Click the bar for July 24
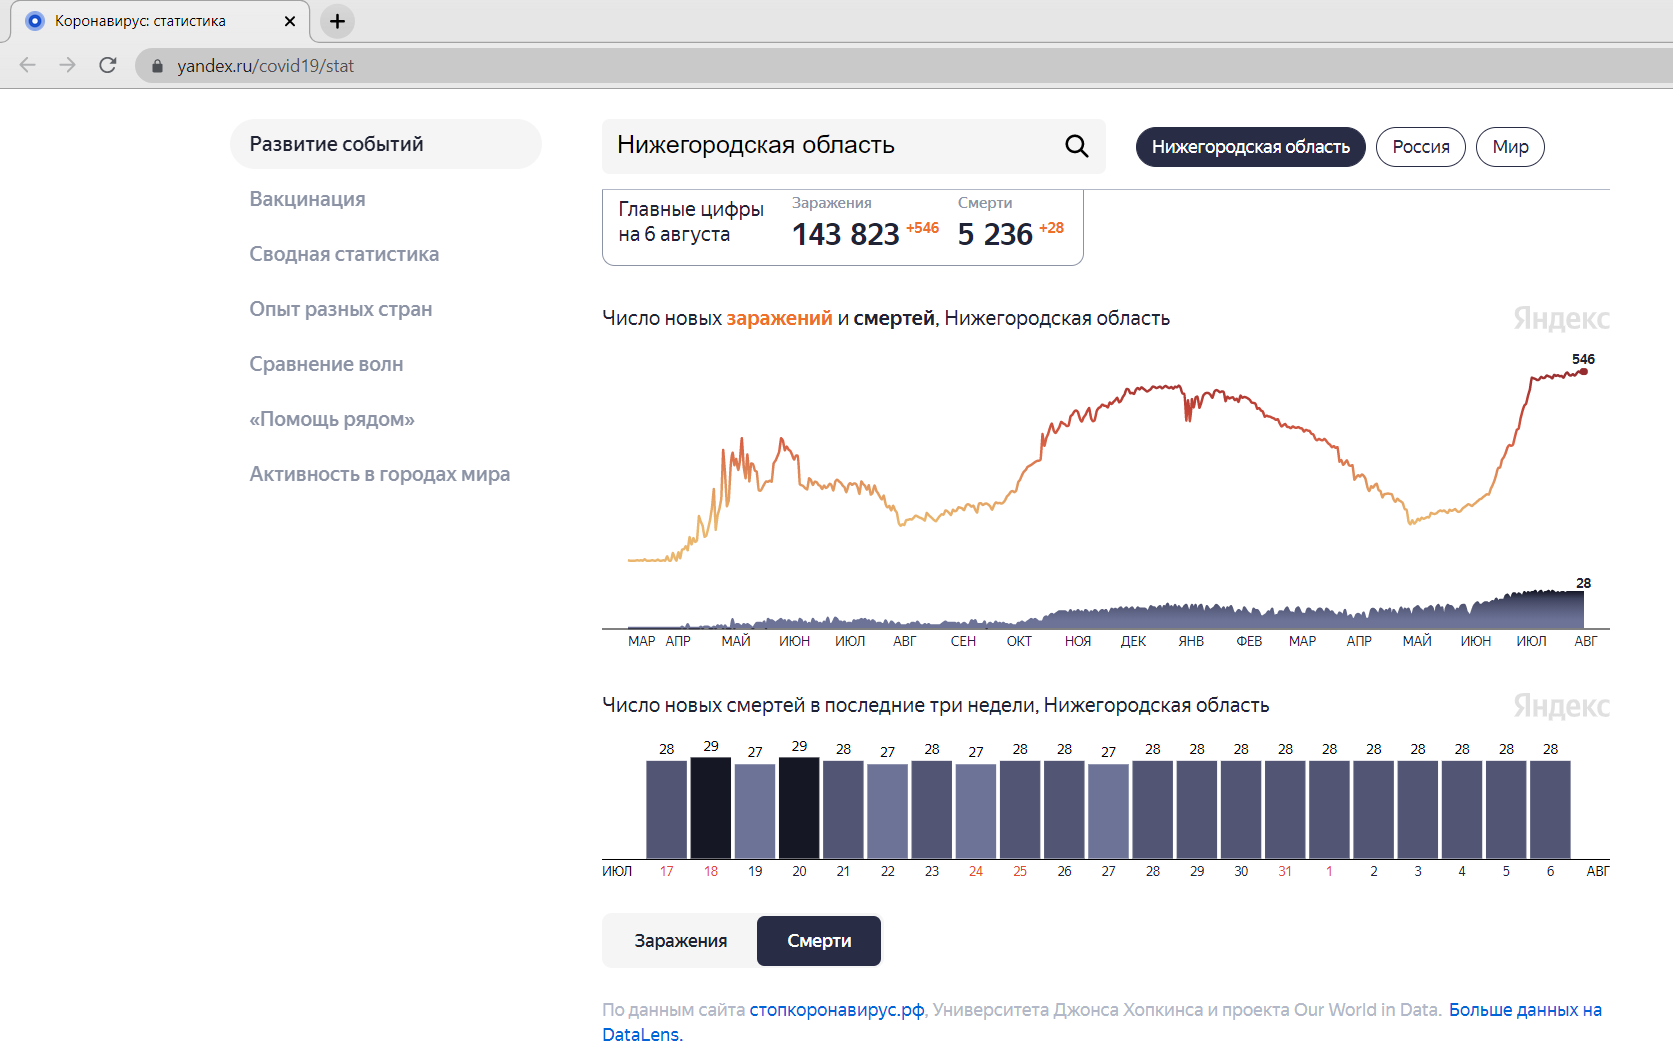Image resolution: width=1673 pixels, height=1042 pixels. coord(976,811)
